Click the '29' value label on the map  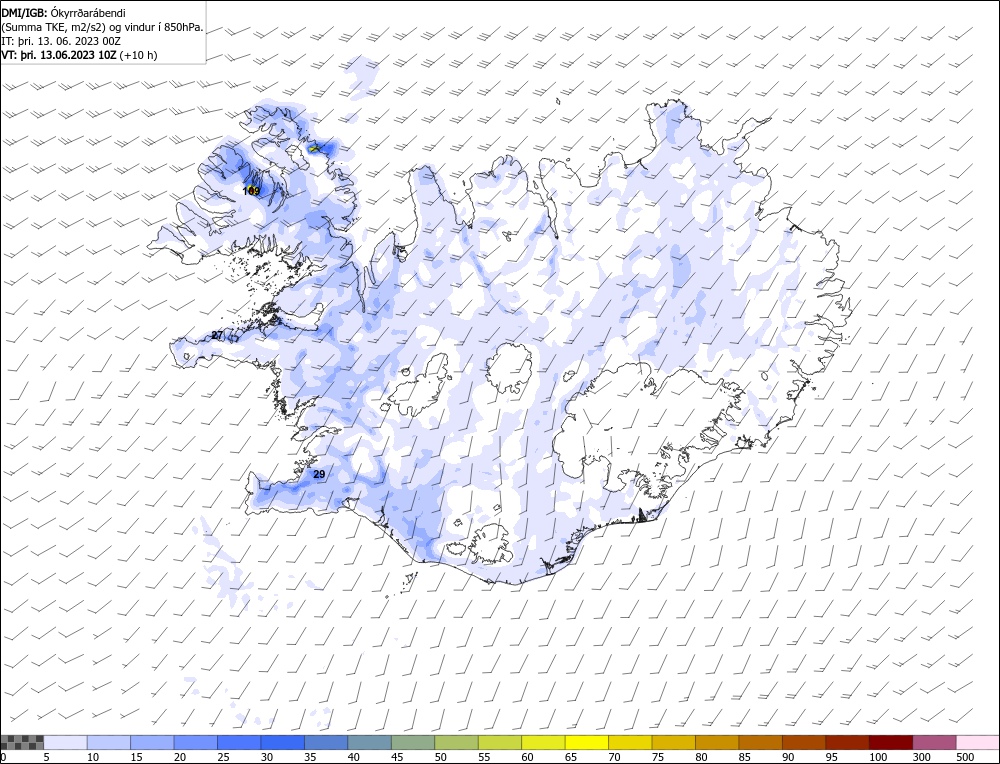tap(320, 474)
